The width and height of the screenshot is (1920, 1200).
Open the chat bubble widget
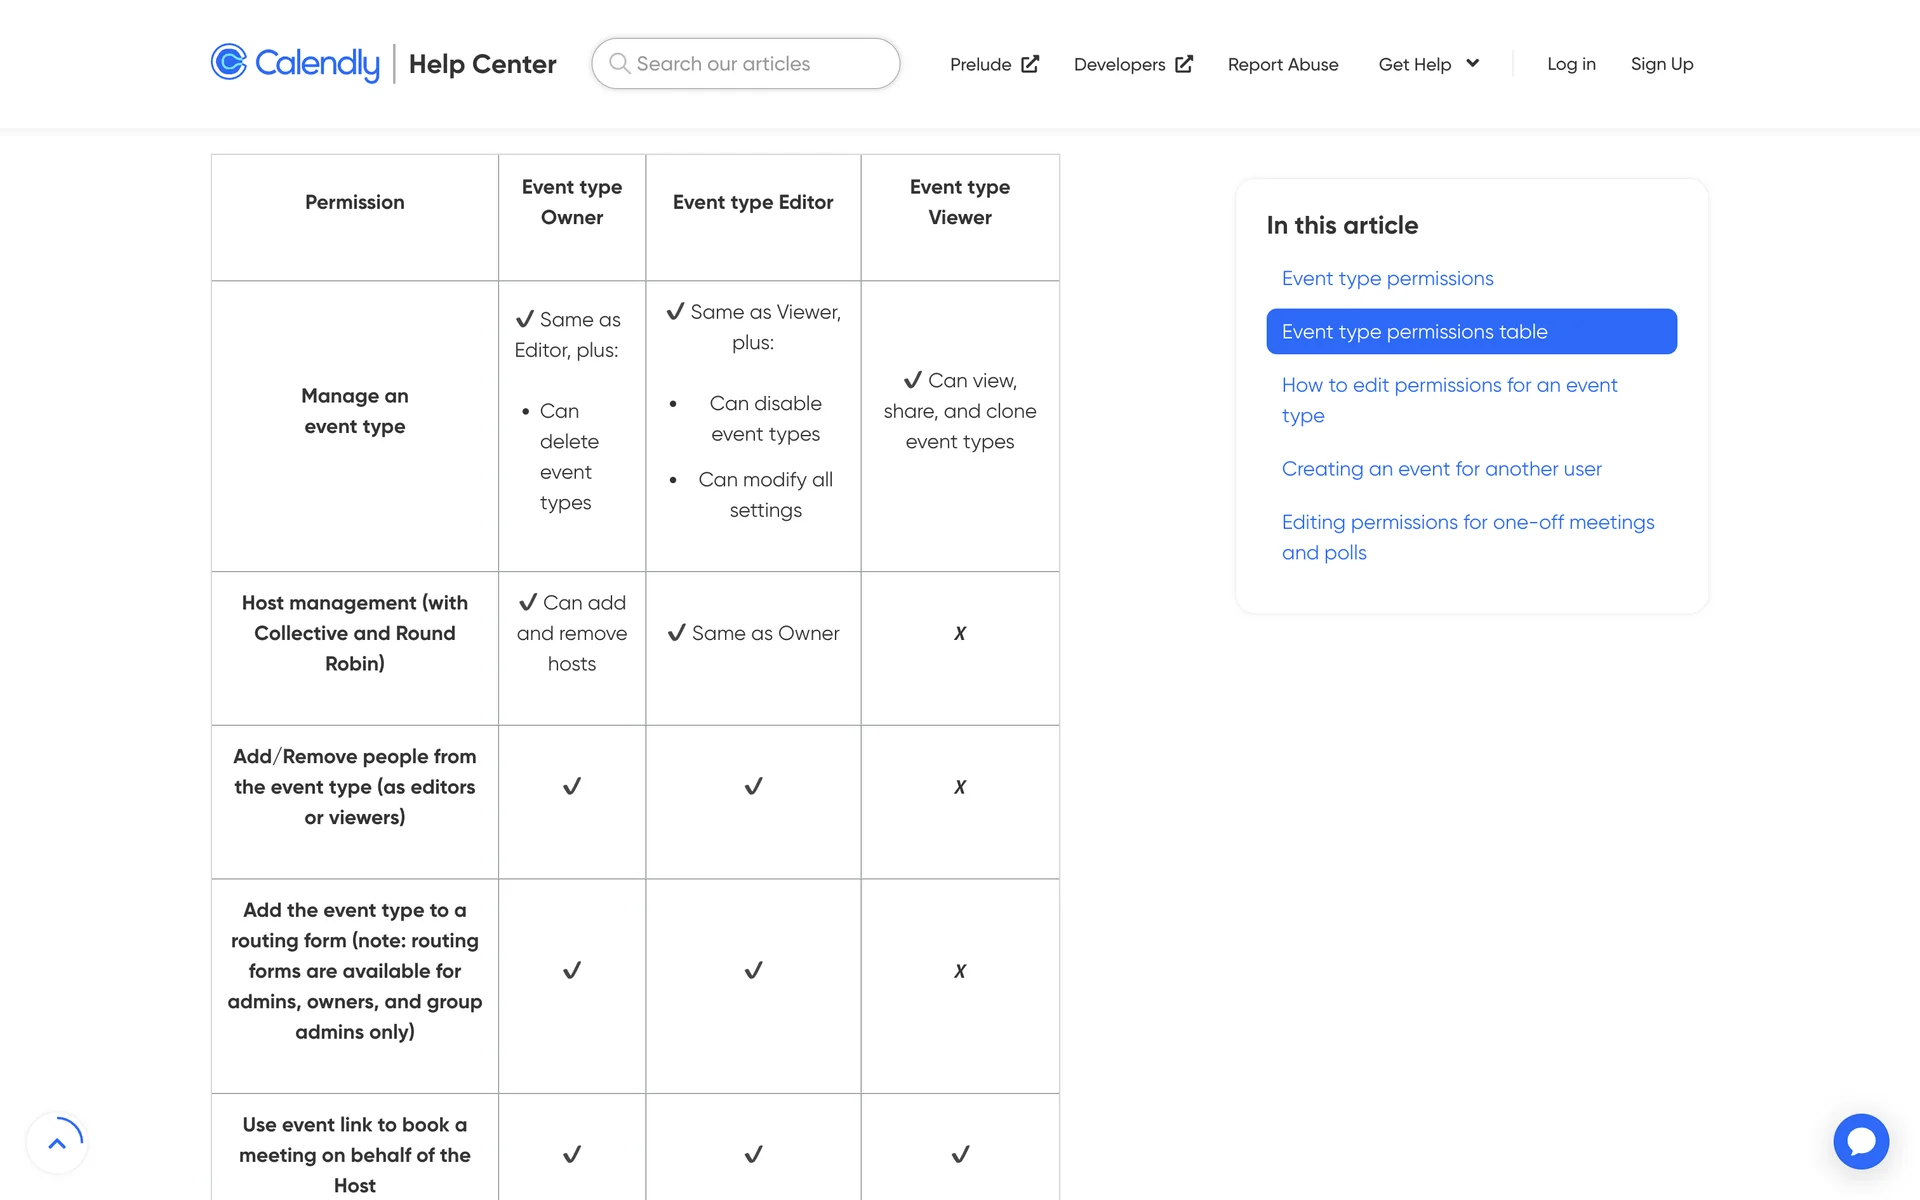click(1860, 1141)
